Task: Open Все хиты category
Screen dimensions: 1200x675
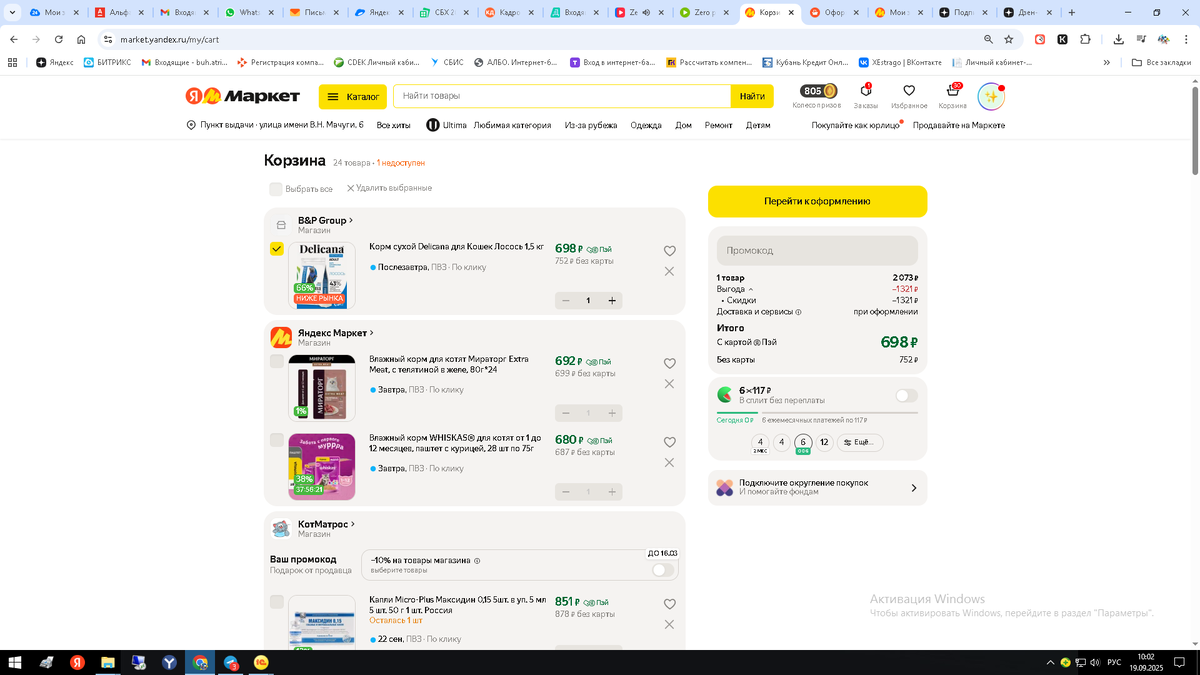Action: (x=393, y=125)
